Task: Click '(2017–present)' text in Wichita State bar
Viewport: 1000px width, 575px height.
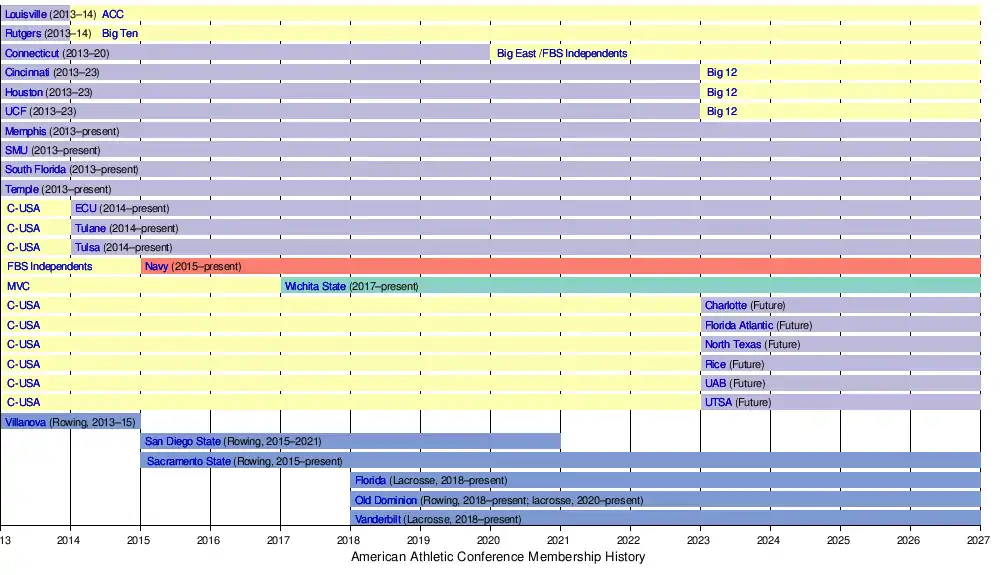Action: tap(384, 286)
